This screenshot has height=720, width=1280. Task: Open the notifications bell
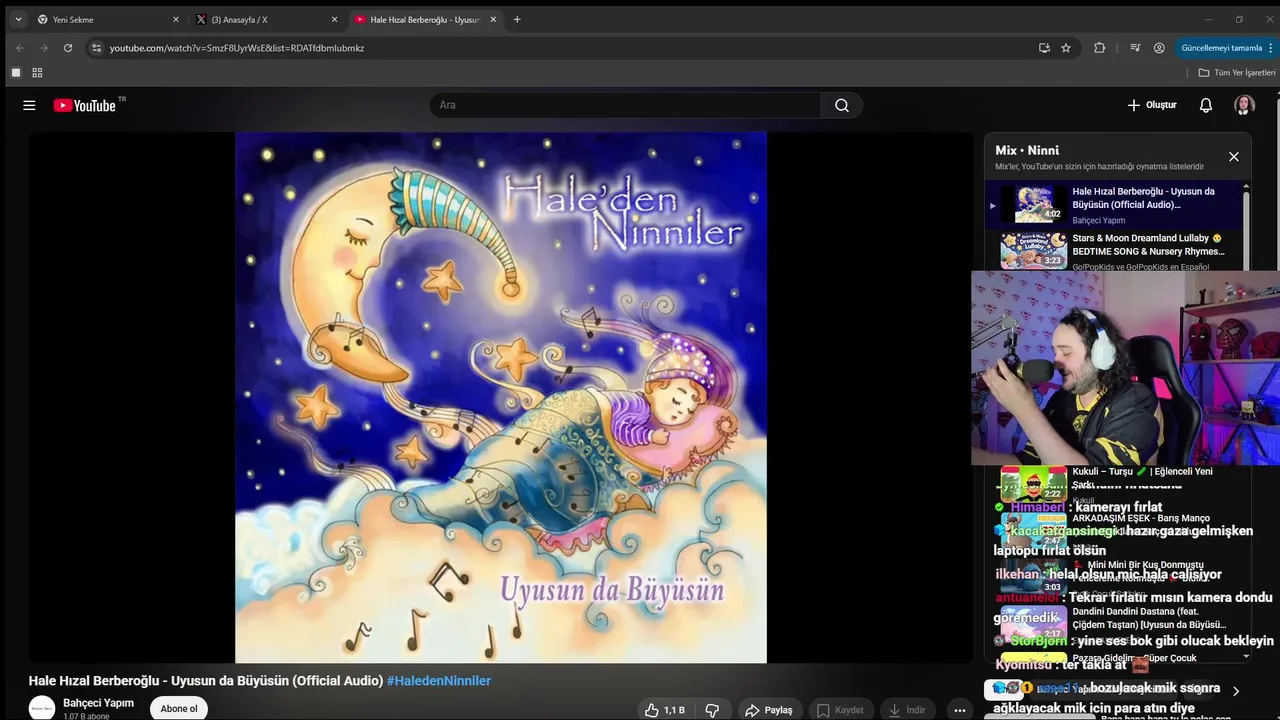[x=1206, y=105]
